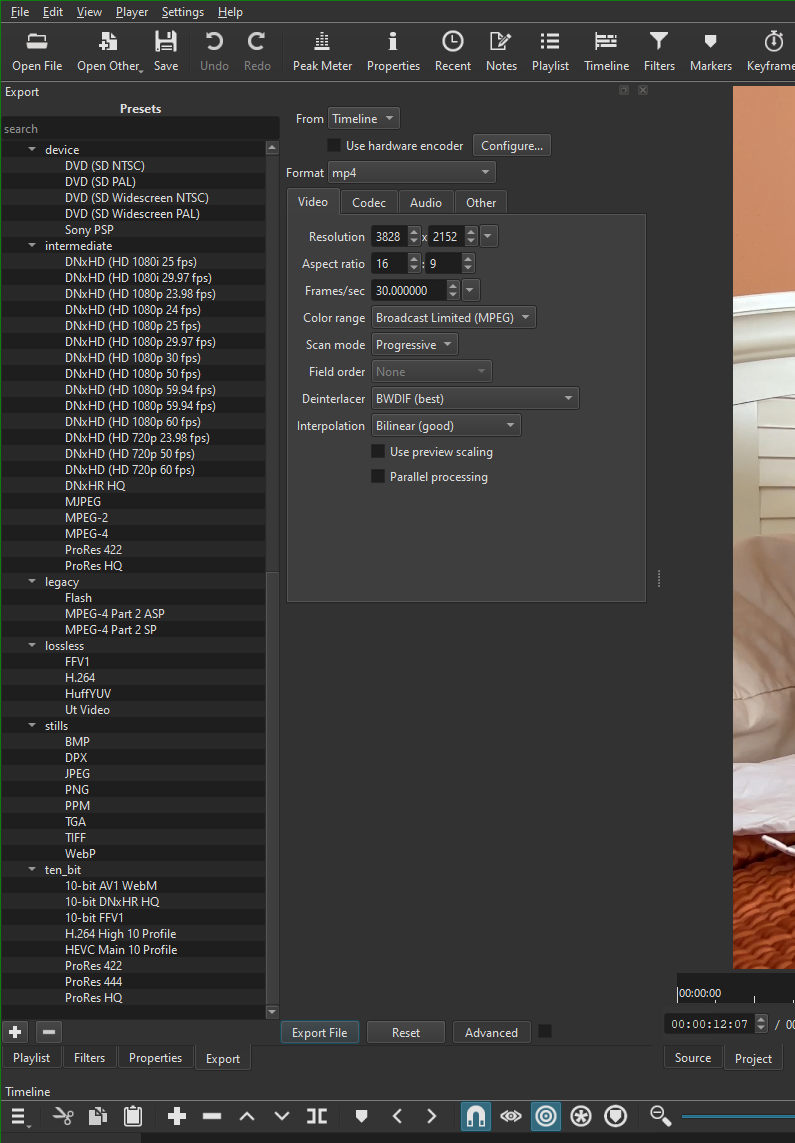The height and width of the screenshot is (1143, 795).
Task: Click the timeline cut scissors icon
Action: click(63, 1116)
